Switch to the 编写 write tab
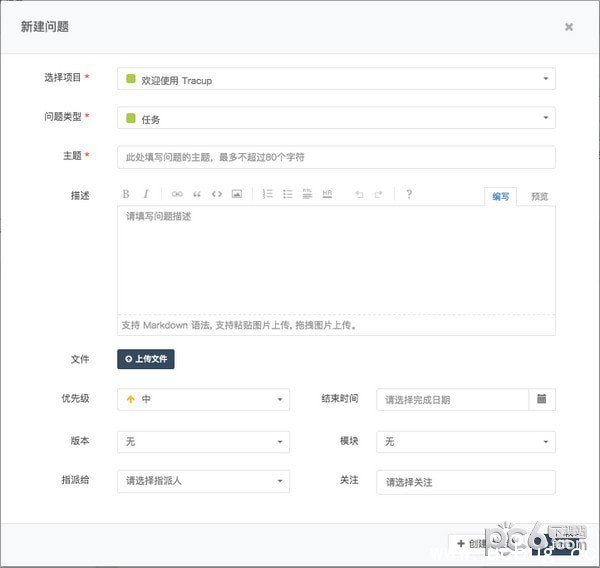 [501, 196]
